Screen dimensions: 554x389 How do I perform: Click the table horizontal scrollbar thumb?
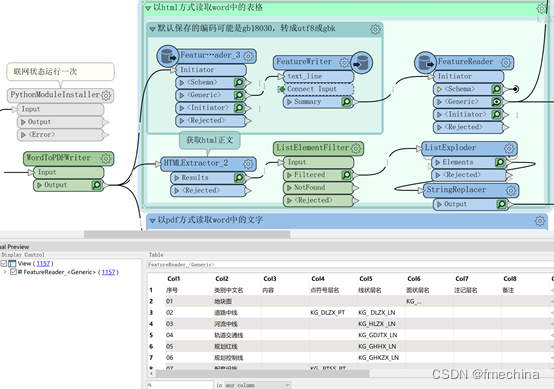[262, 373]
